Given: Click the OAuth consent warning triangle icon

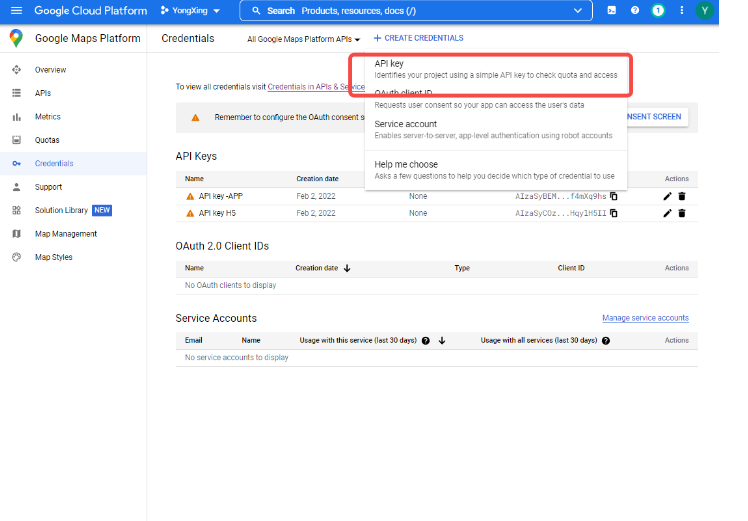Looking at the screenshot, I should tap(196, 117).
